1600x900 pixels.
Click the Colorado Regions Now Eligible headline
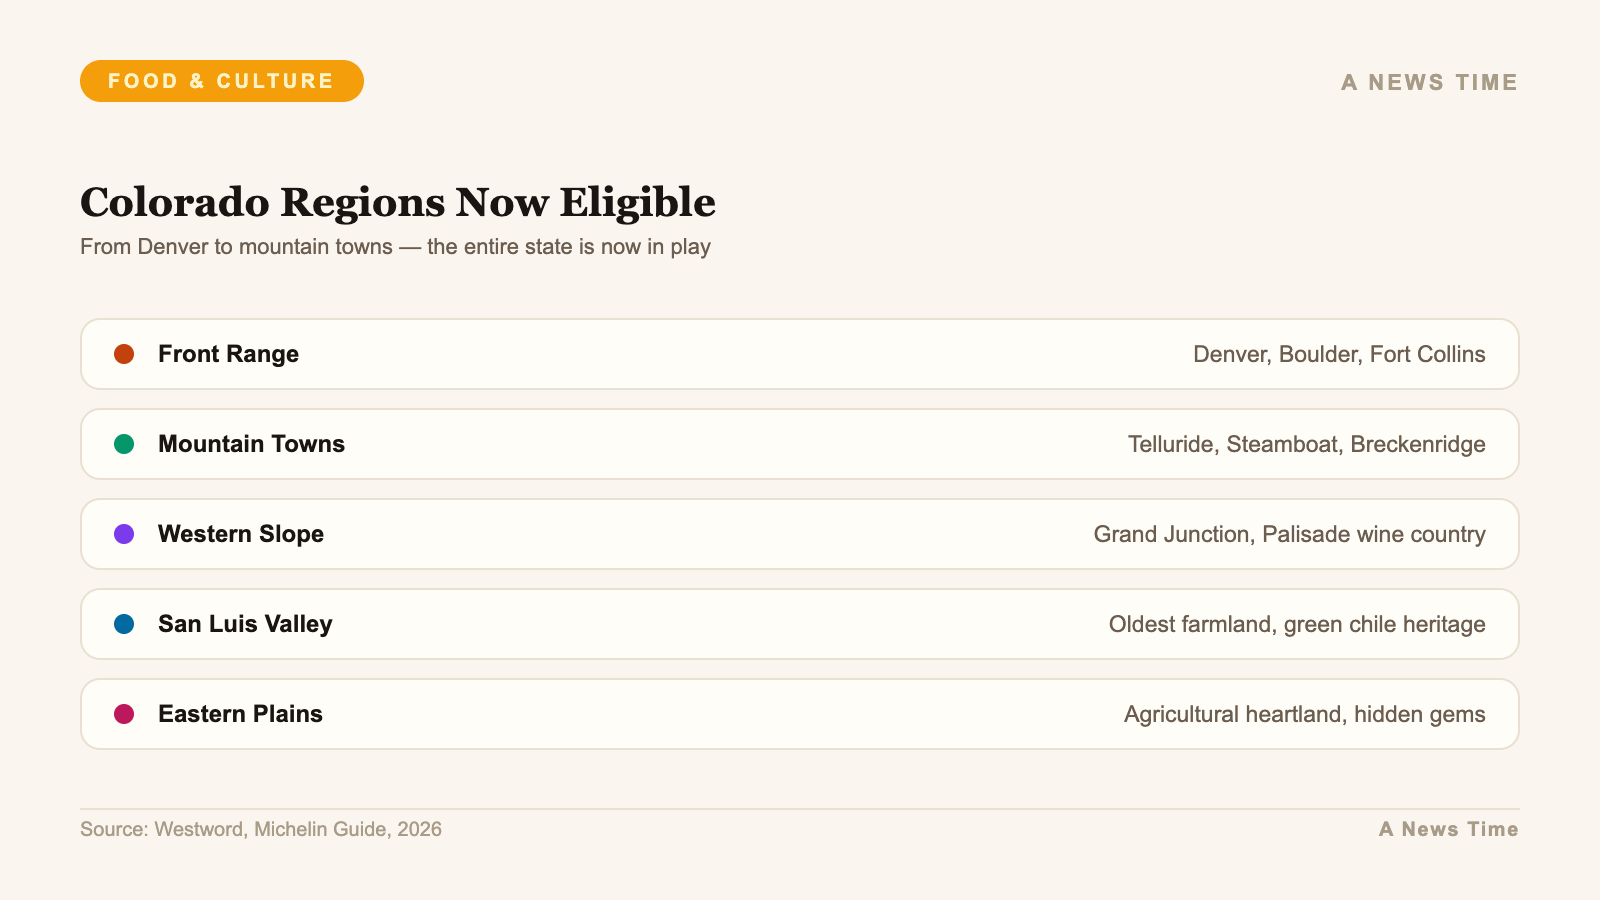point(398,202)
